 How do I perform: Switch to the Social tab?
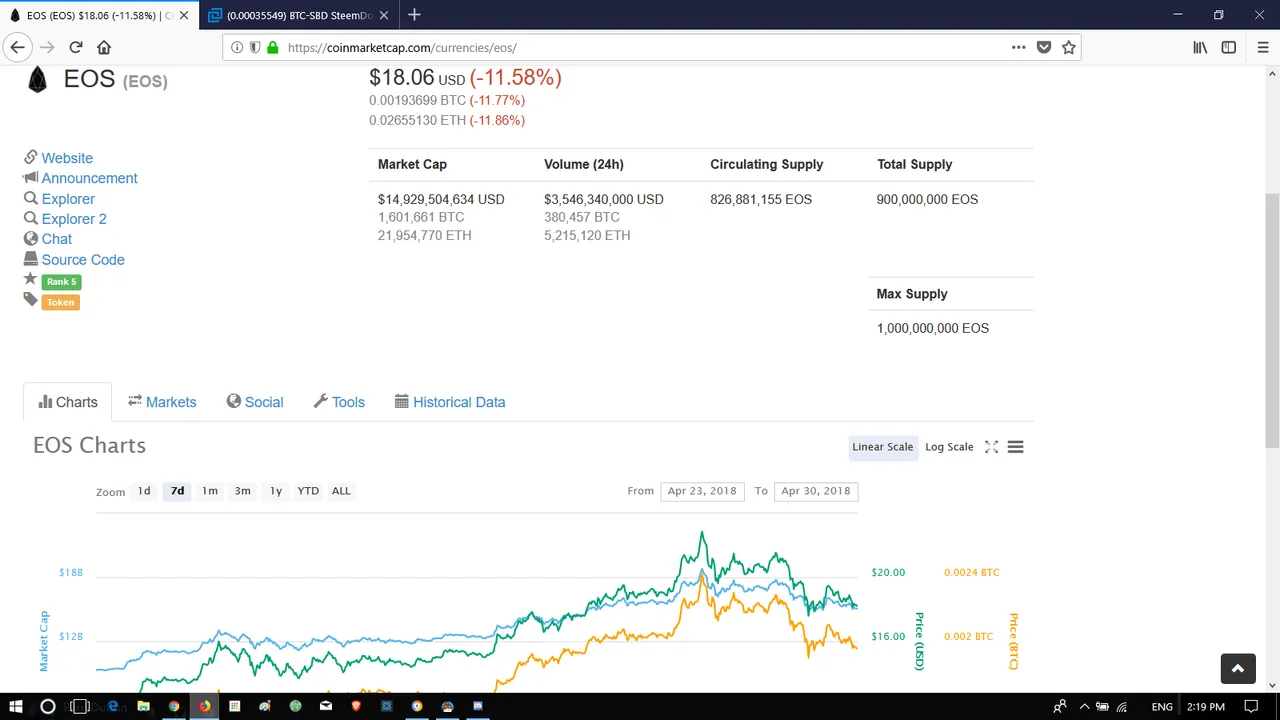coord(255,402)
